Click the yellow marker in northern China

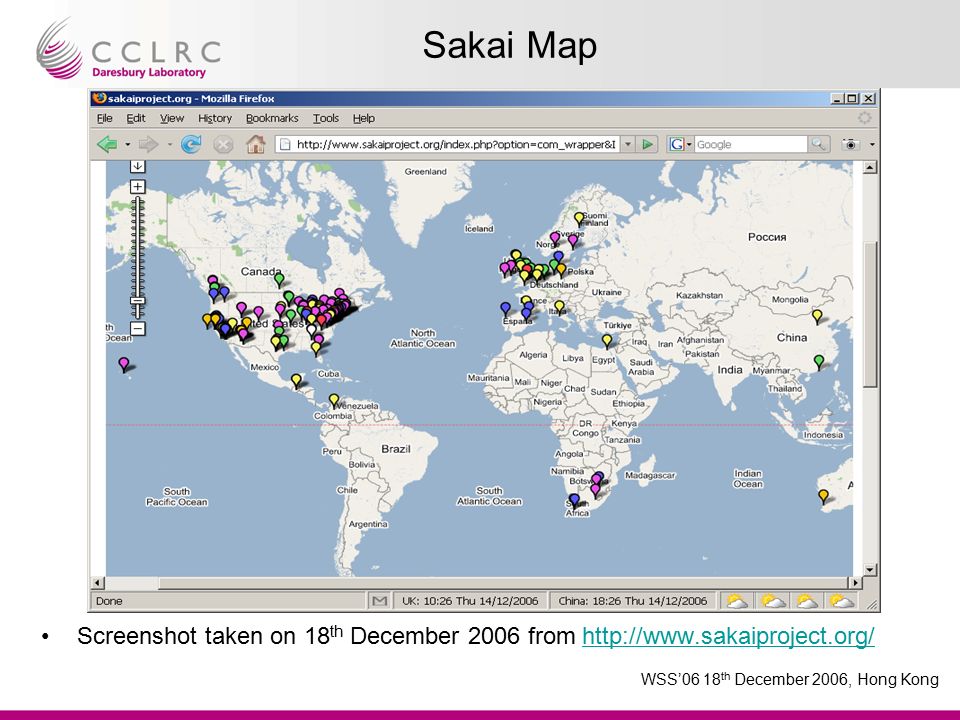(817, 317)
